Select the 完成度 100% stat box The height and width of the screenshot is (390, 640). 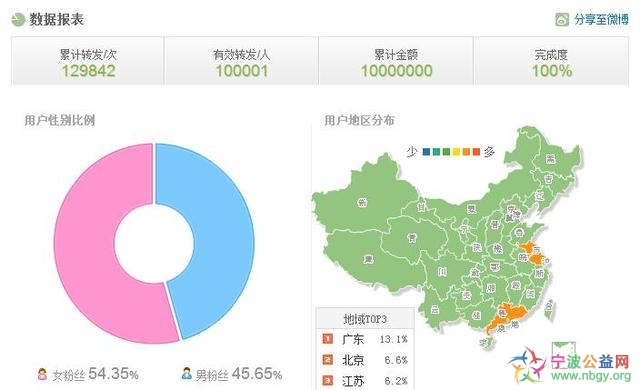[551, 61]
